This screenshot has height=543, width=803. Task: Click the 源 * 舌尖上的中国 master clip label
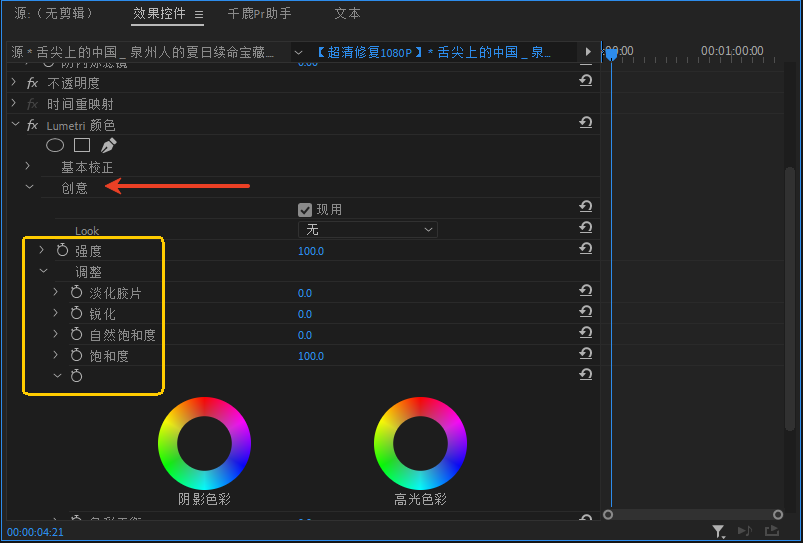[142, 52]
